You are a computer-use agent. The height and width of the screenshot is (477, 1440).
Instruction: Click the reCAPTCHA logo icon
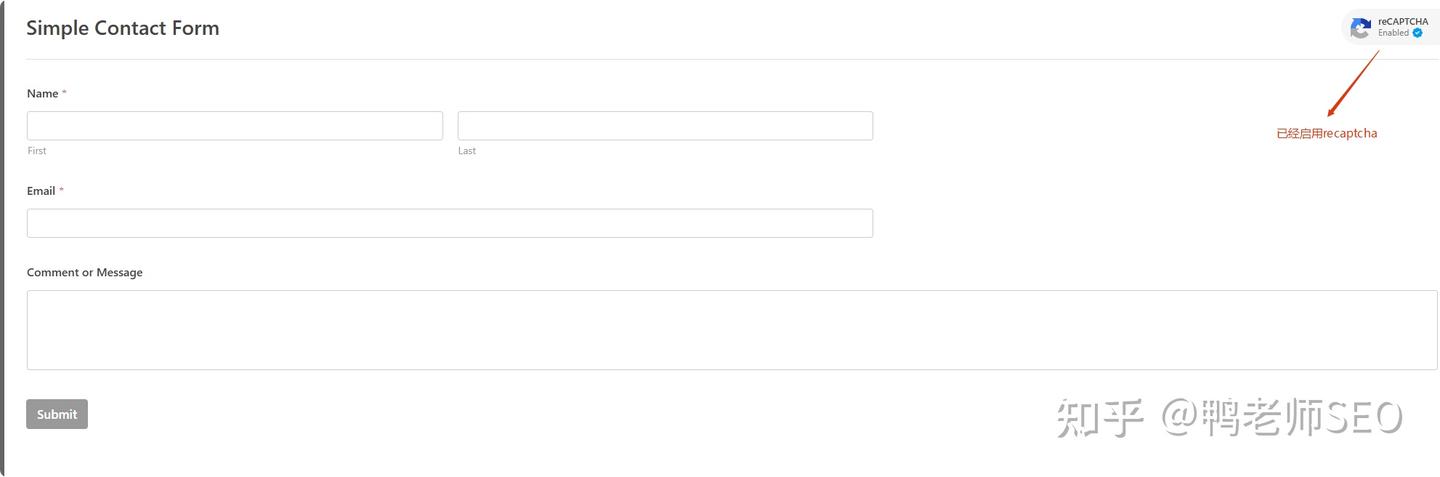click(1360, 28)
